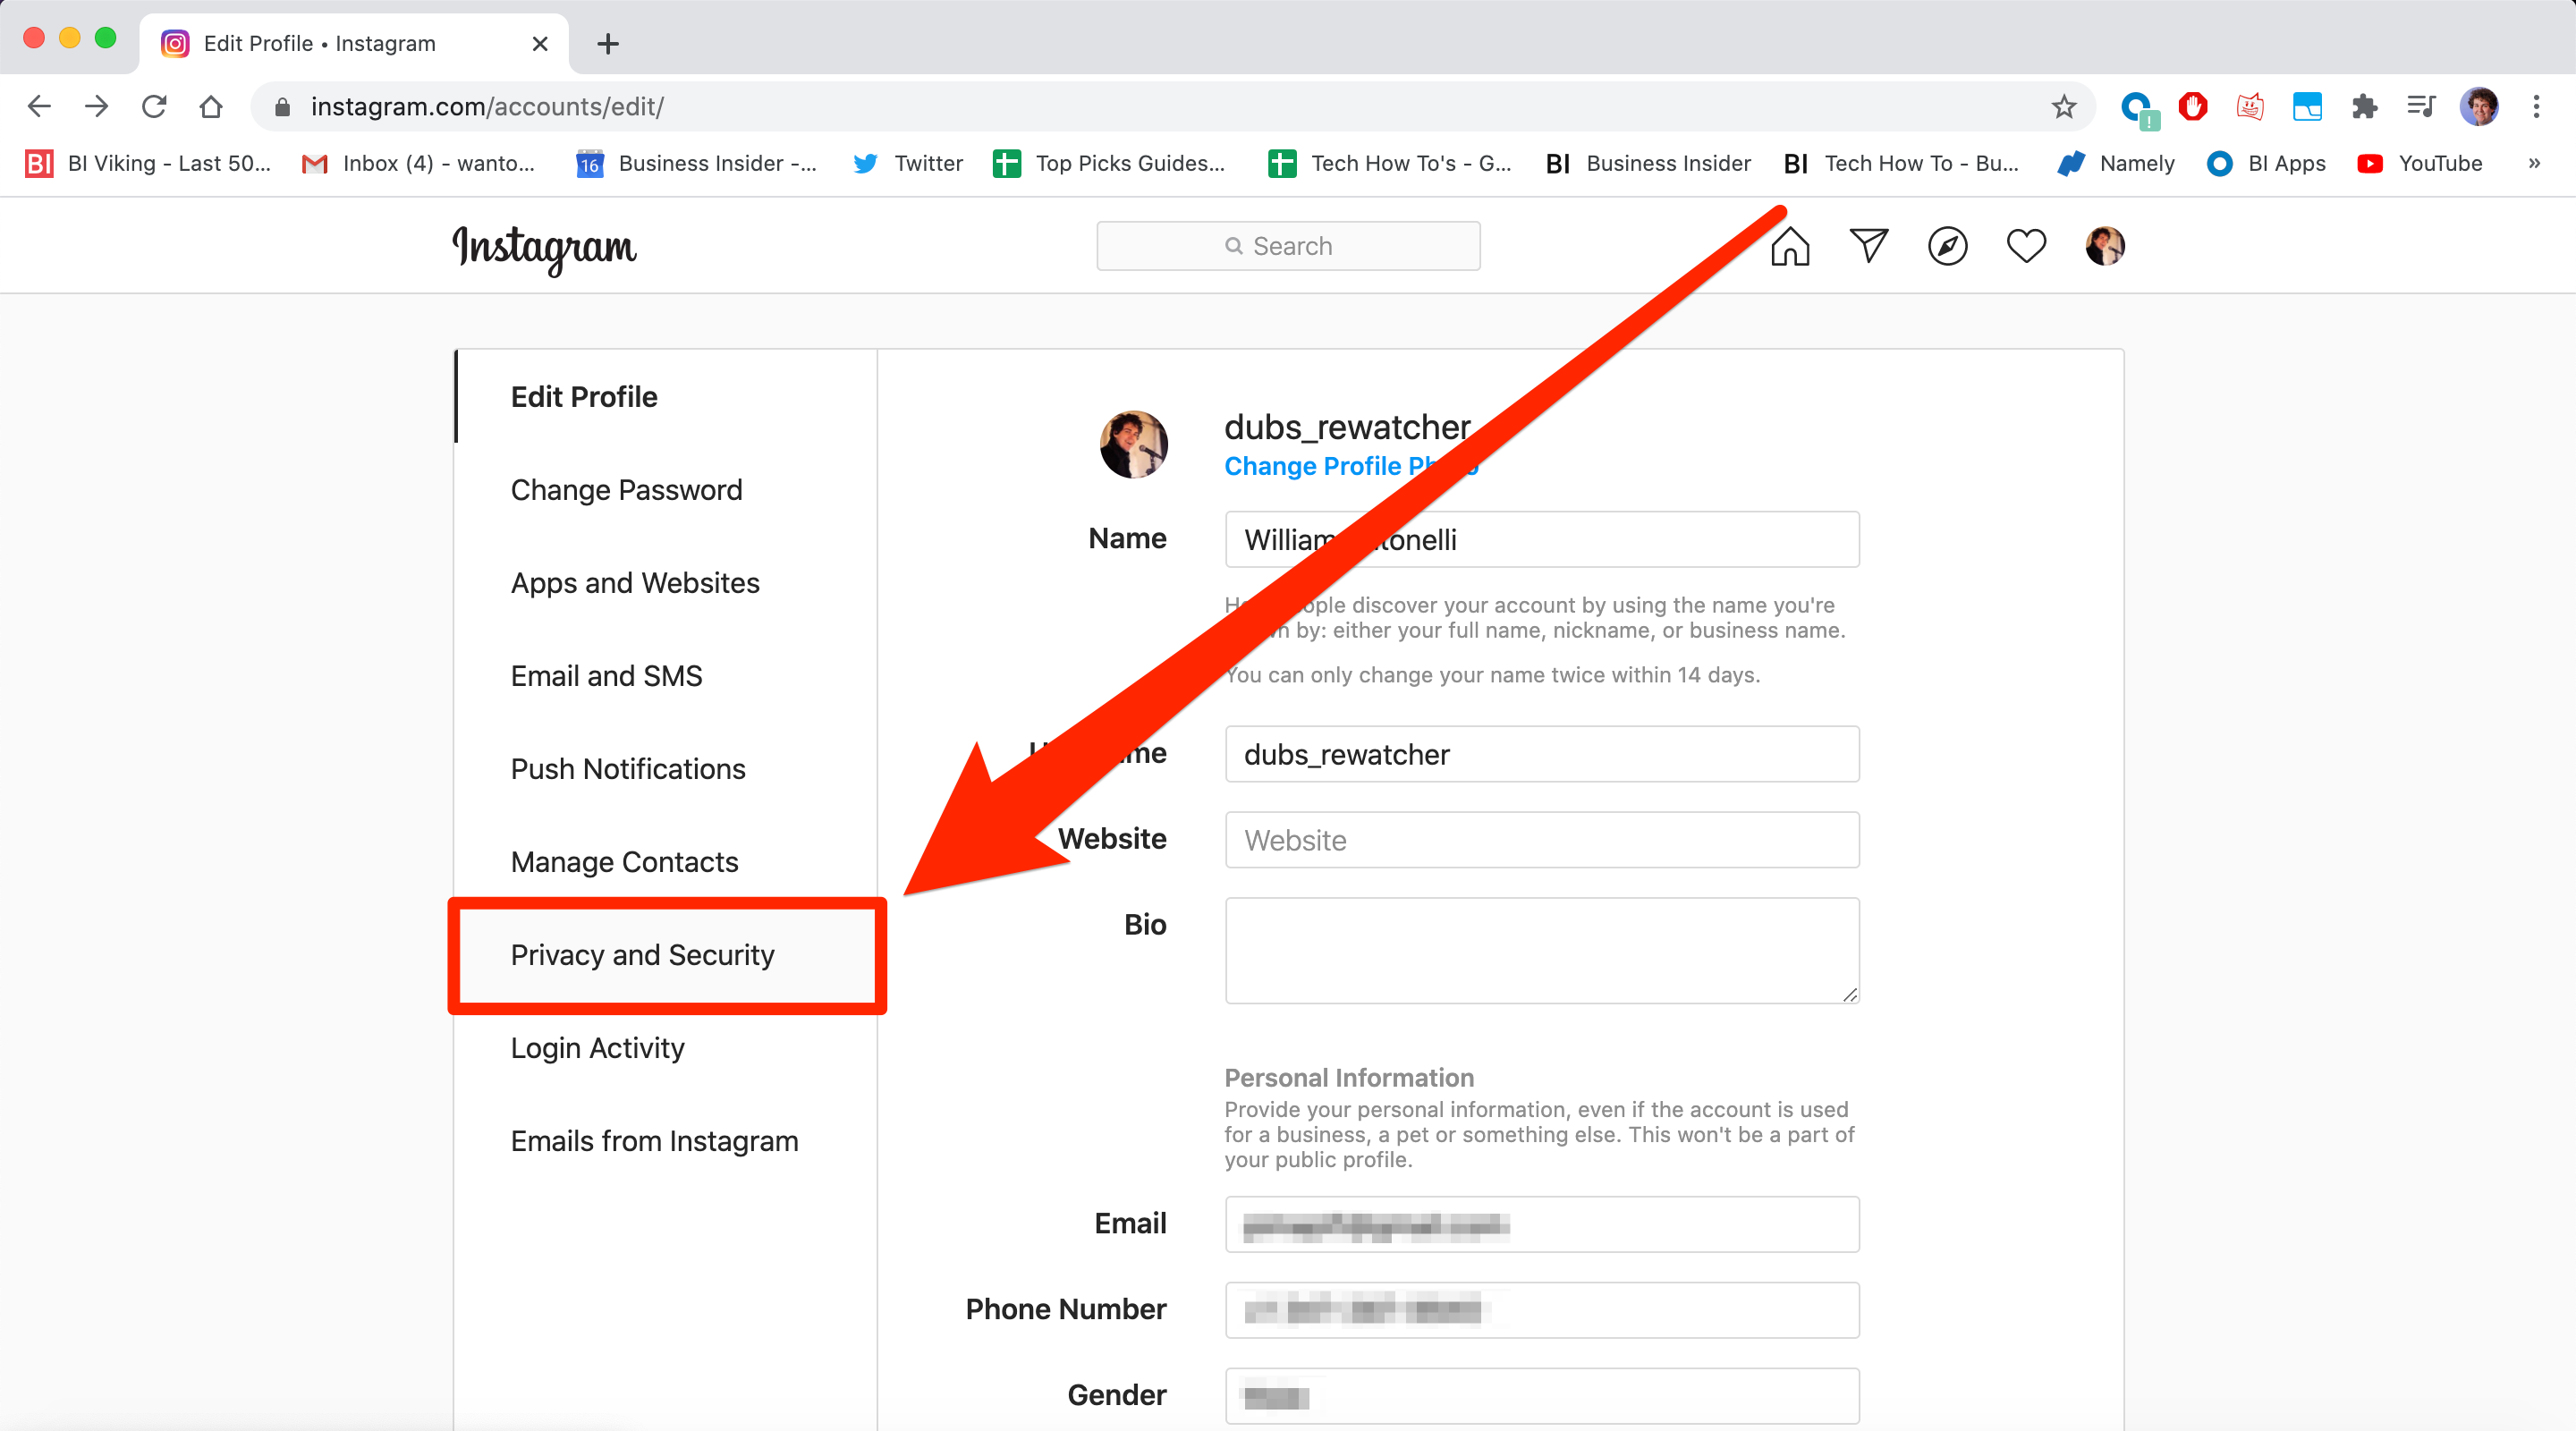Click the browser profile avatar icon
The height and width of the screenshot is (1431, 2576).
pyautogui.click(x=2479, y=104)
